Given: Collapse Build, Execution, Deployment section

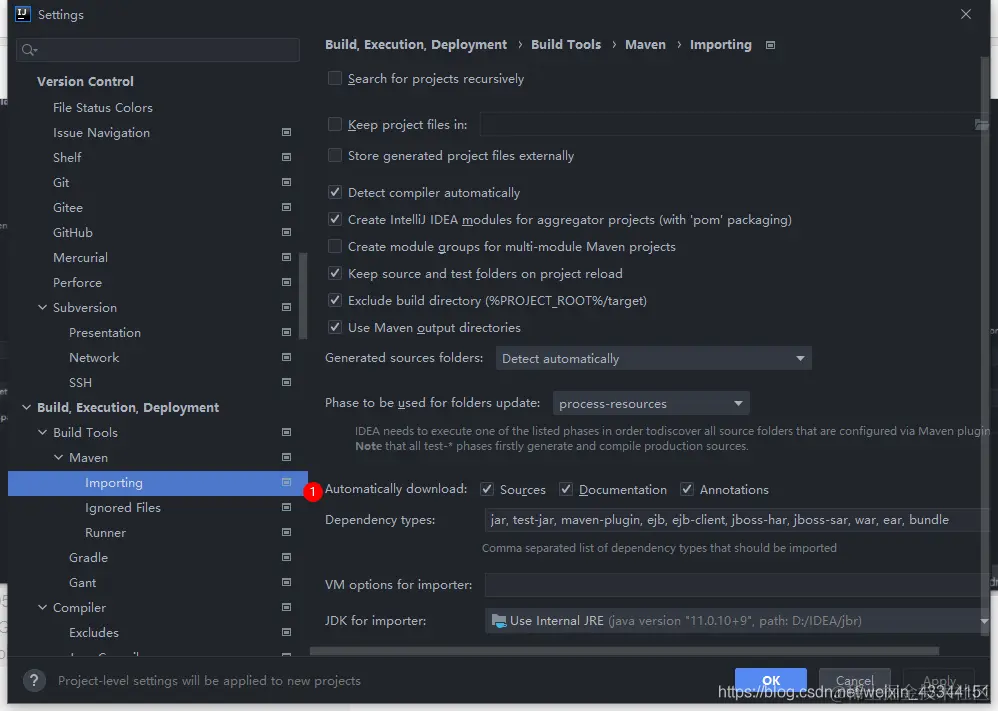Looking at the screenshot, I should click(27, 407).
